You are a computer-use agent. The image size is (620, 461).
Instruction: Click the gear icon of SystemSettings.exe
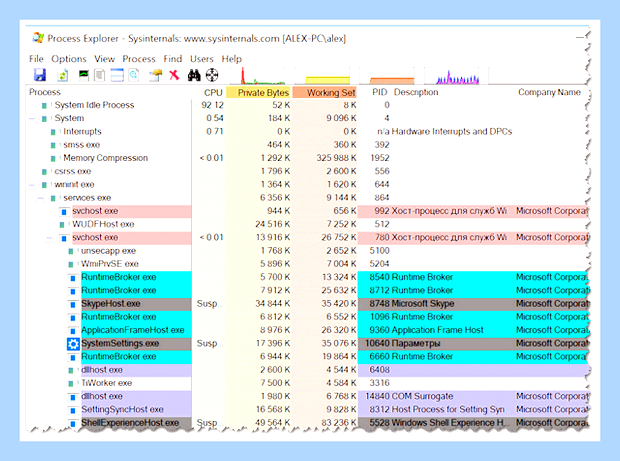(73, 344)
